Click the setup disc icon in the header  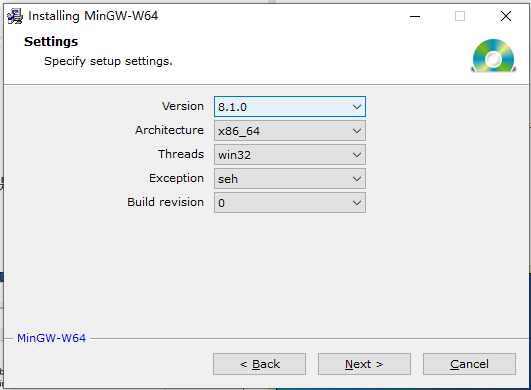(x=493, y=56)
